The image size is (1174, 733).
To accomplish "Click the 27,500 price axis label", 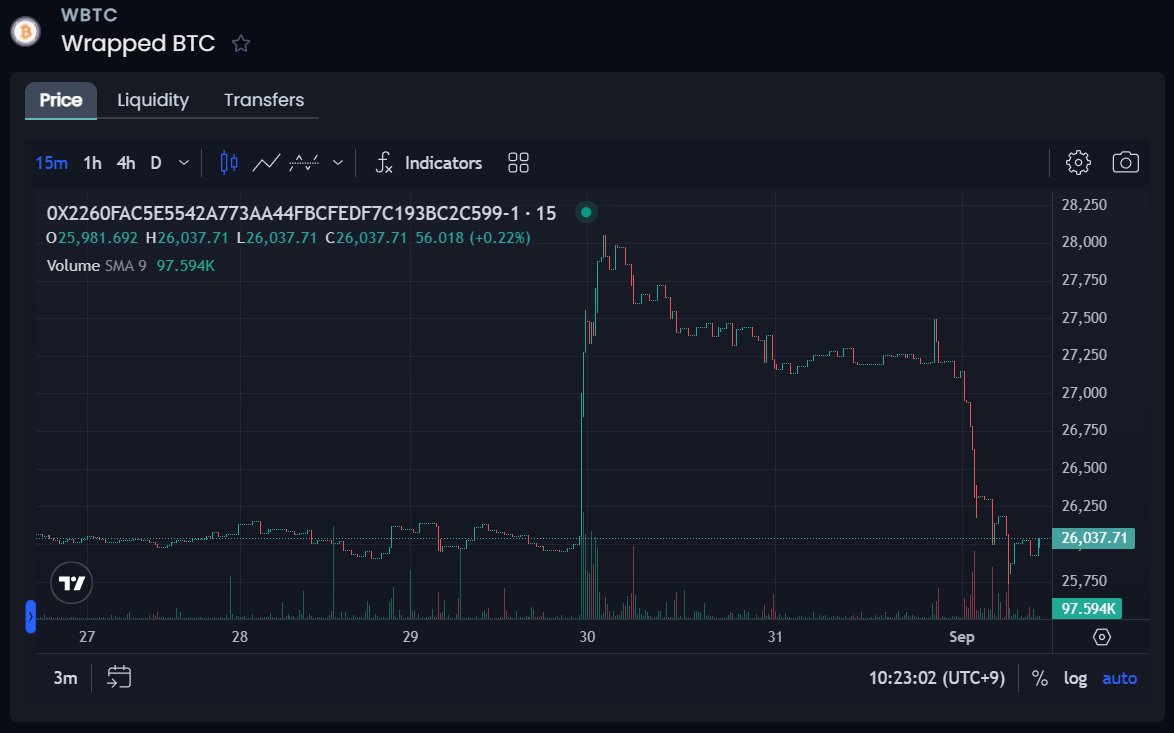I will [1084, 317].
